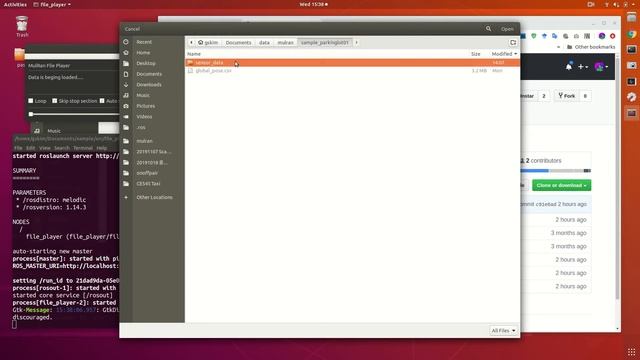The image size is (640, 360).
Task: Toggle the Loop checkbox in File Player
Action: coord(31,101)
